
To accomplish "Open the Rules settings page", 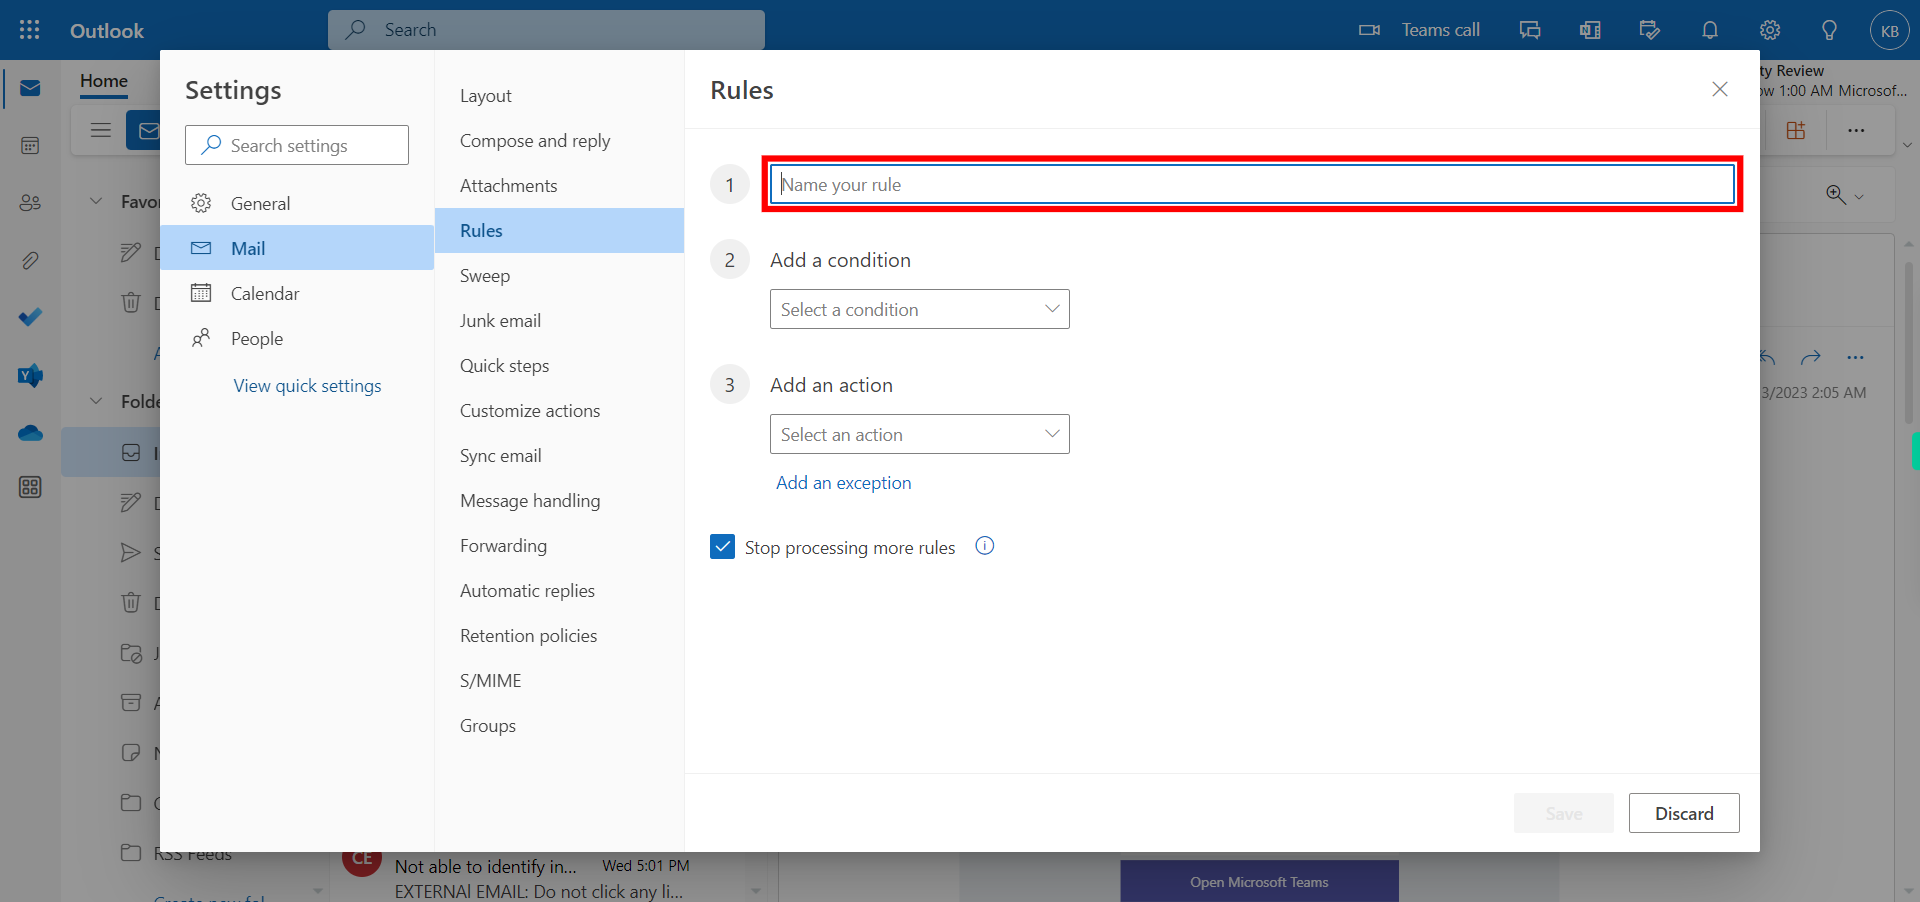I will [559, 230].
